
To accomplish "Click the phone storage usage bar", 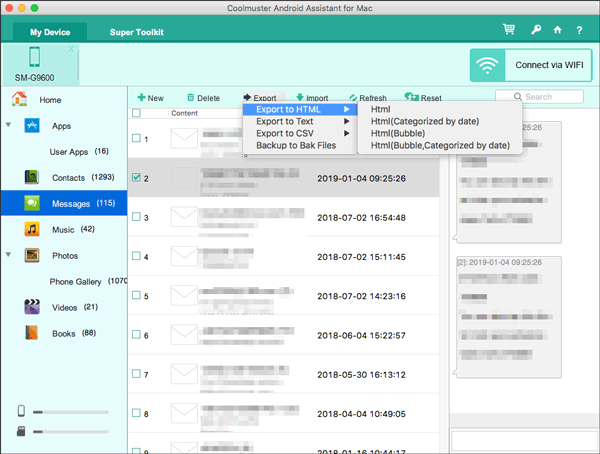I will pyautogui.click(x=71, y=412).
